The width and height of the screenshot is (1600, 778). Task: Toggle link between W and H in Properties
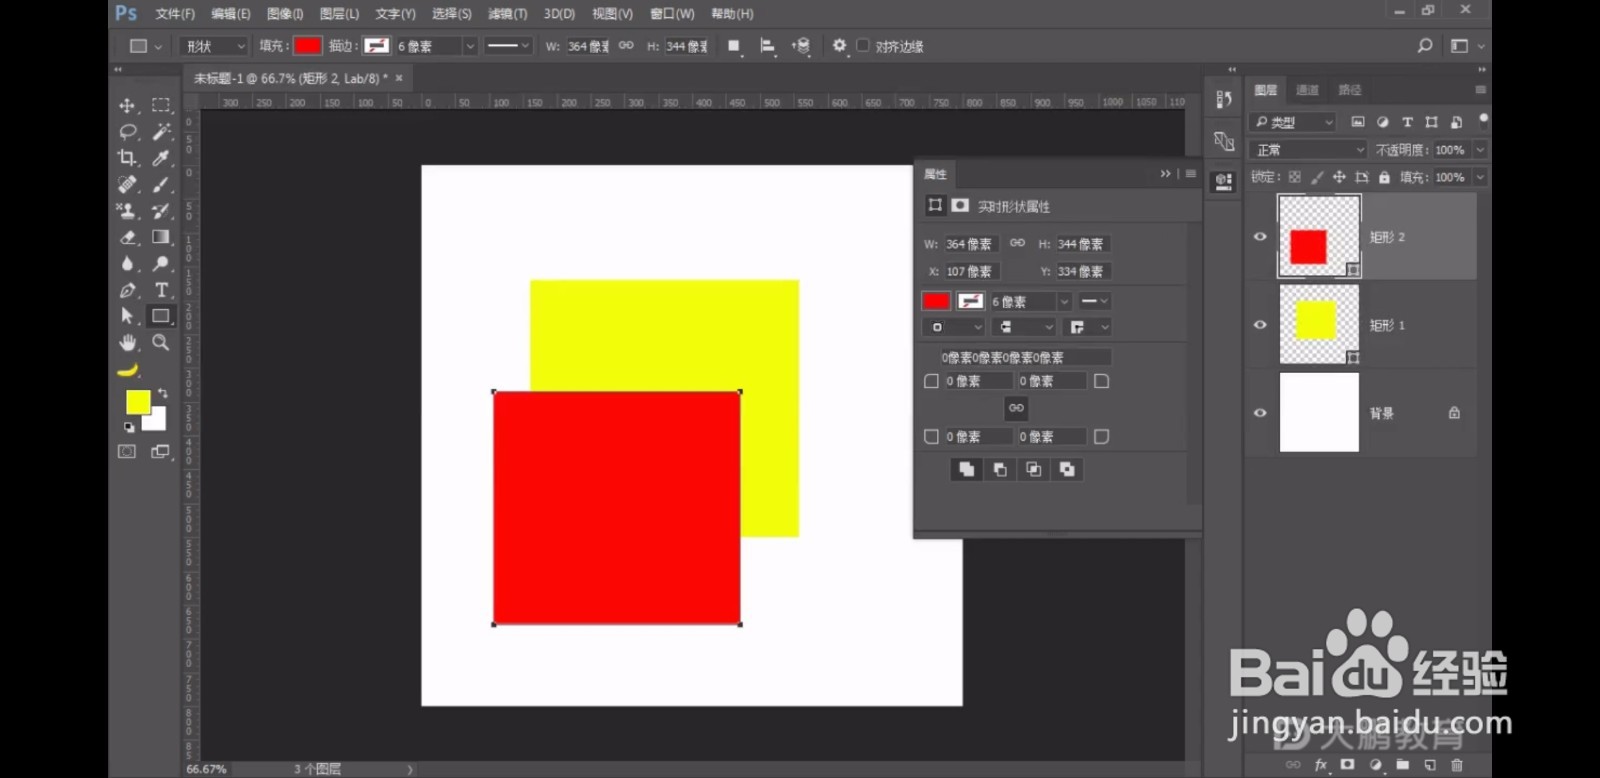click(1017, 243)
